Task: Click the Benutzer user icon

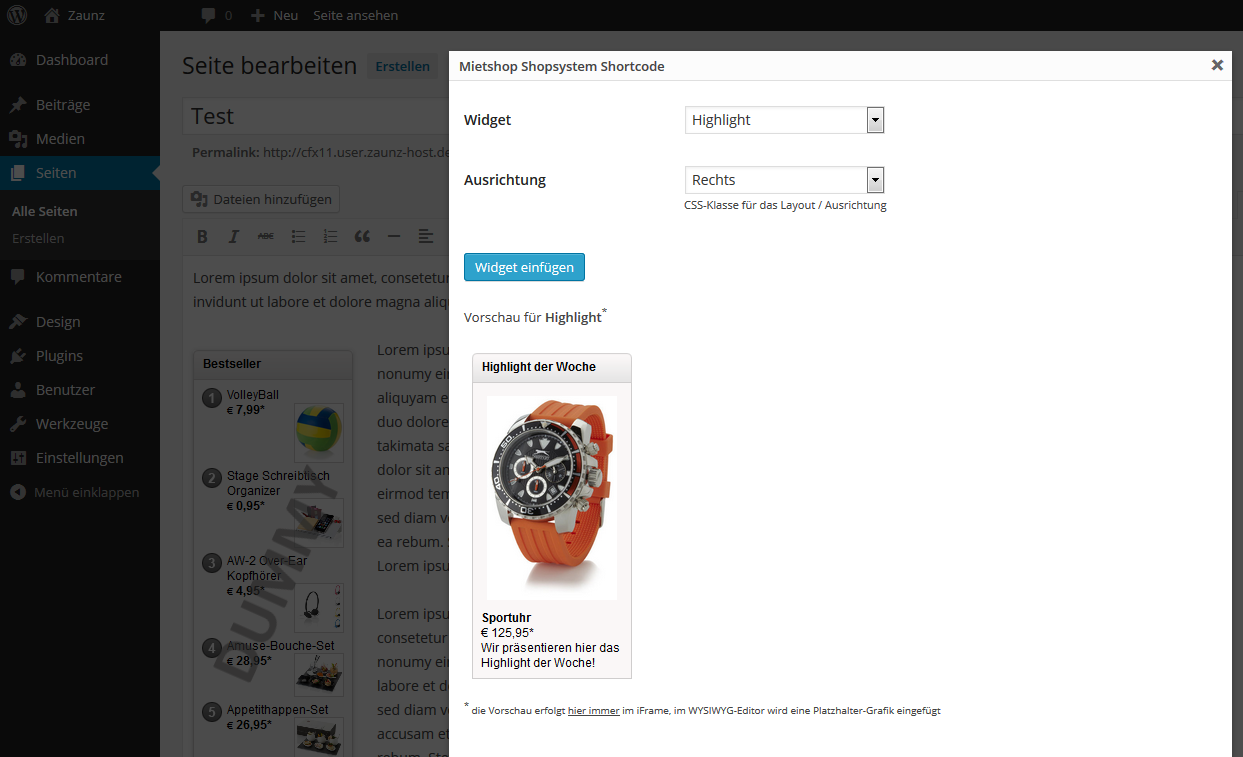Action: click(x=18, y=390)
